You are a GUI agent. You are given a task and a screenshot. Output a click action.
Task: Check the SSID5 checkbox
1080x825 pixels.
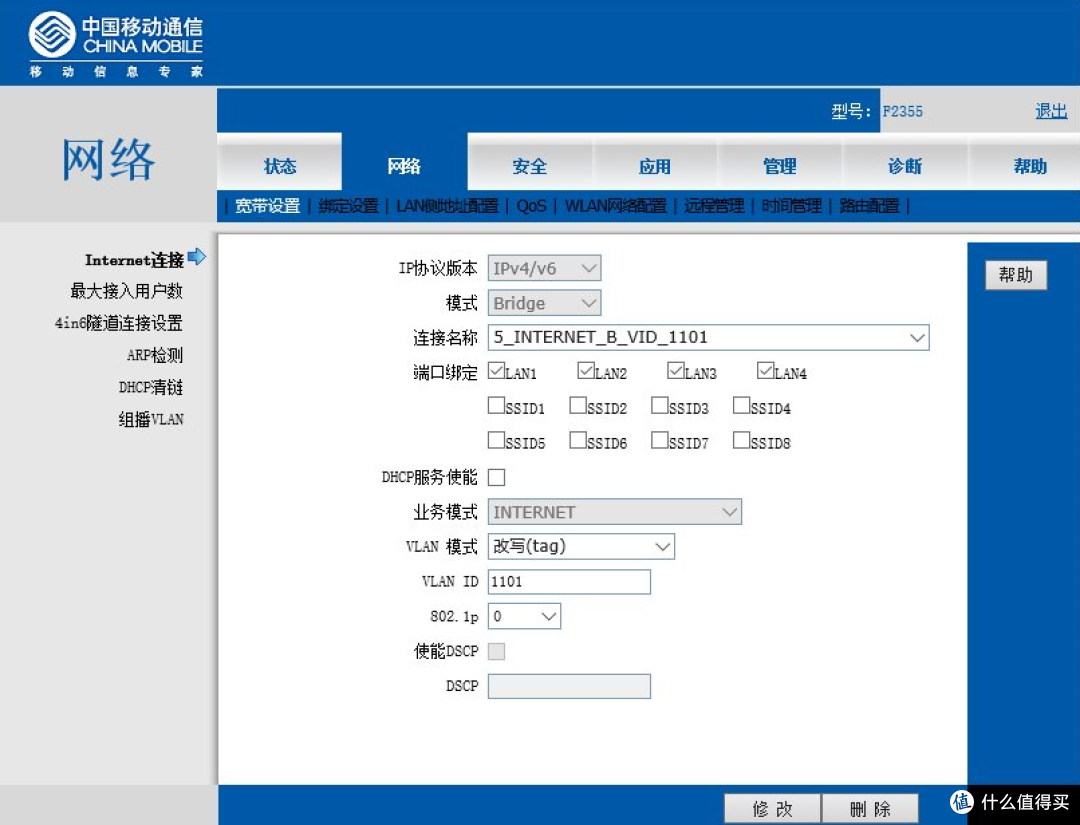[x=496, y=439]
